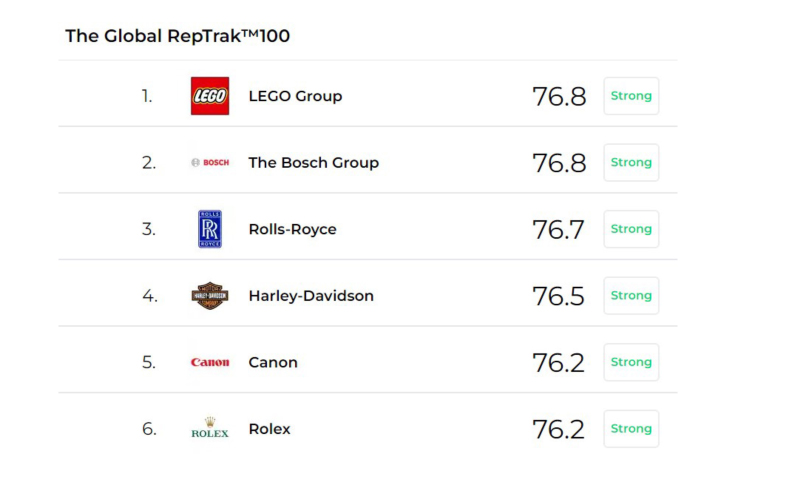Open the Harley-Davidson listing name

point(311,296)
